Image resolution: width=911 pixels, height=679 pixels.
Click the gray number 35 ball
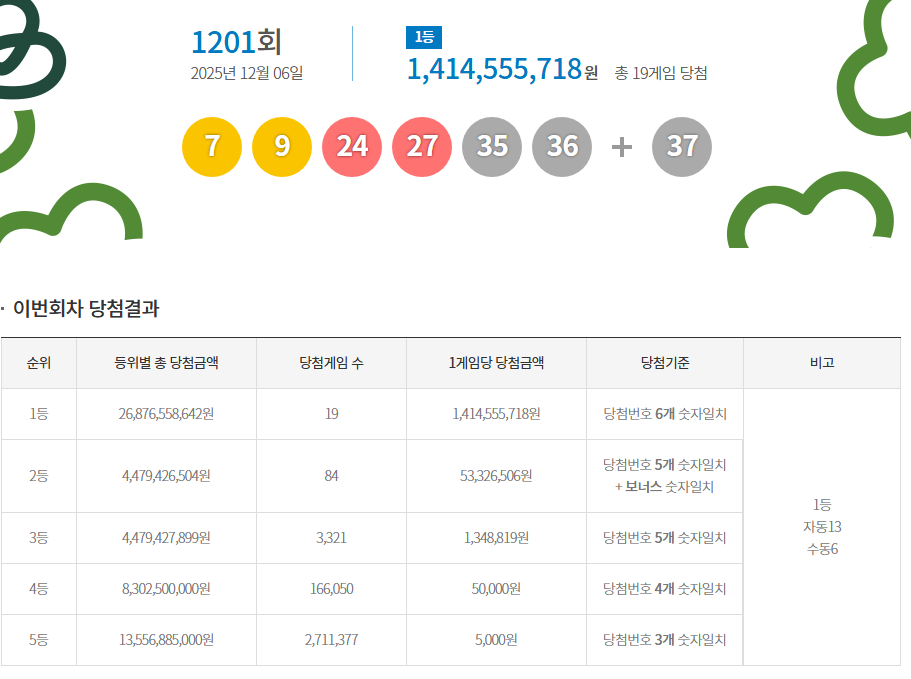click(x=492, y=146)
